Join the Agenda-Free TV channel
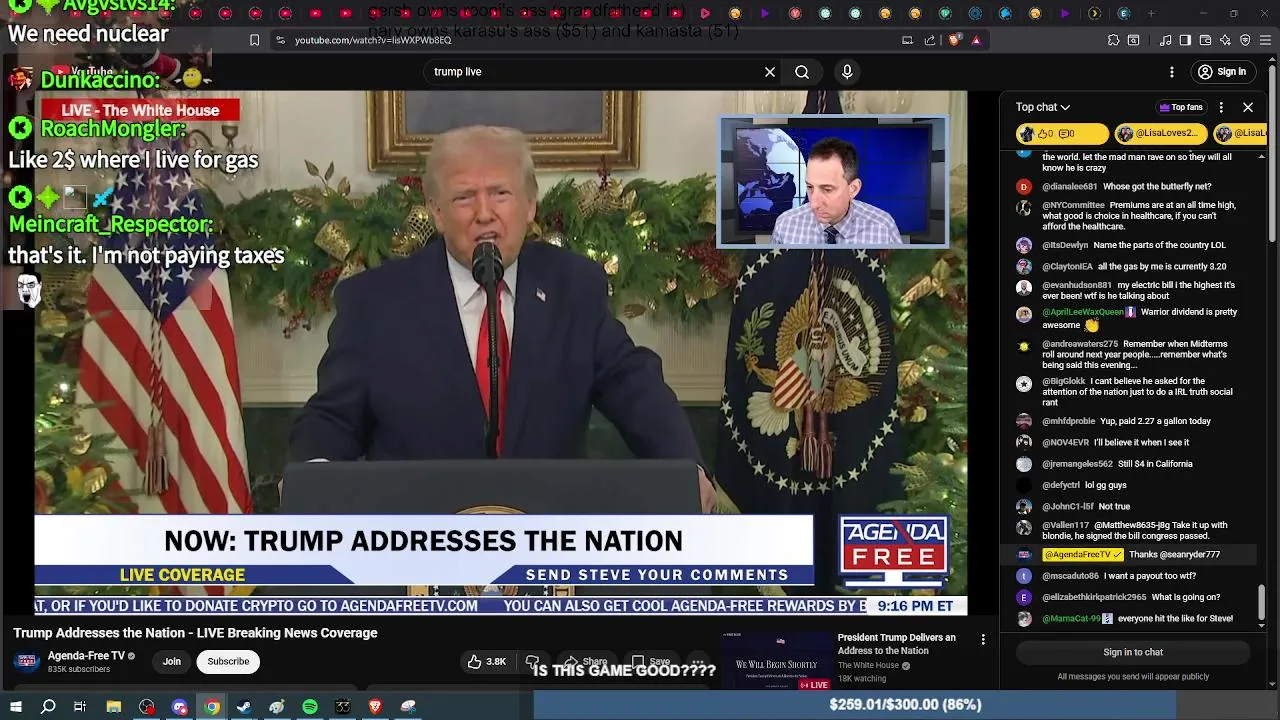This screenshot has height=720, width=1280. (x=172, y=661)
